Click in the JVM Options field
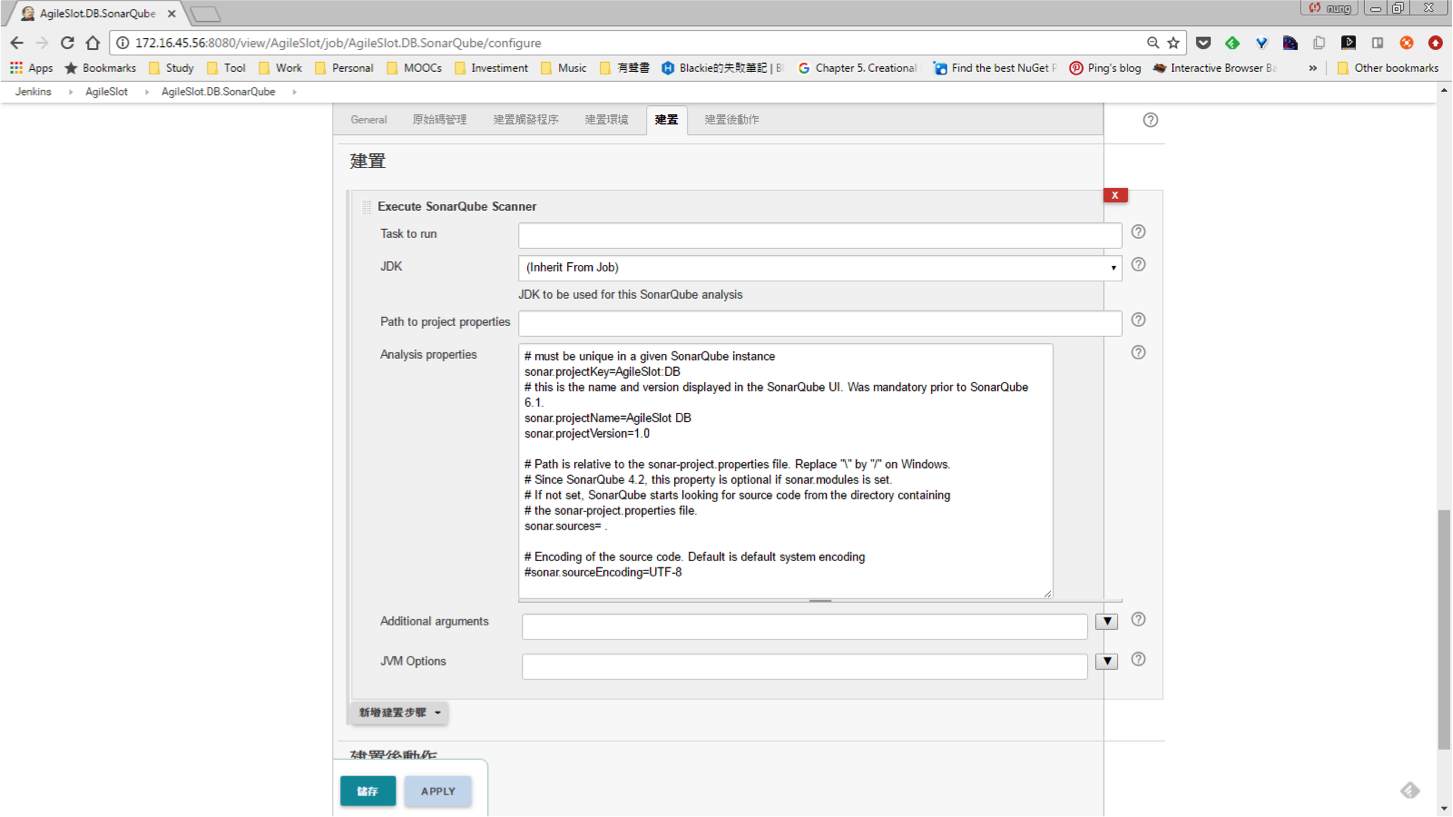This screenshot has width=1453, height=817. point(804,666)
